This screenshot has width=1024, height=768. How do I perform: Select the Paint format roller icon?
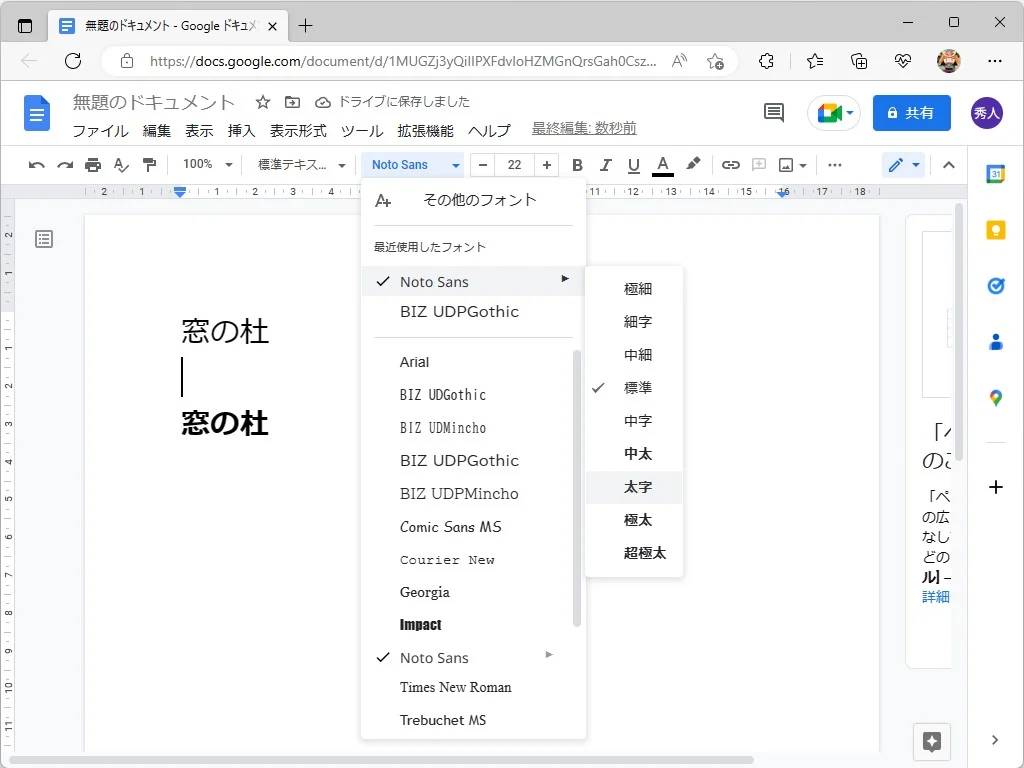(149, 165)
